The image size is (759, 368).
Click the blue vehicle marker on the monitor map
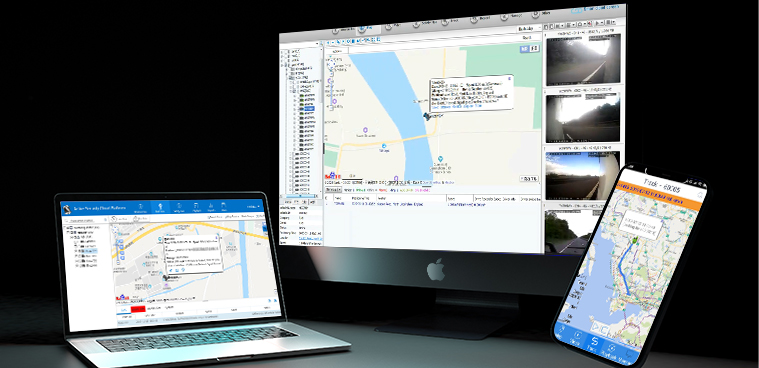[426, 116]
